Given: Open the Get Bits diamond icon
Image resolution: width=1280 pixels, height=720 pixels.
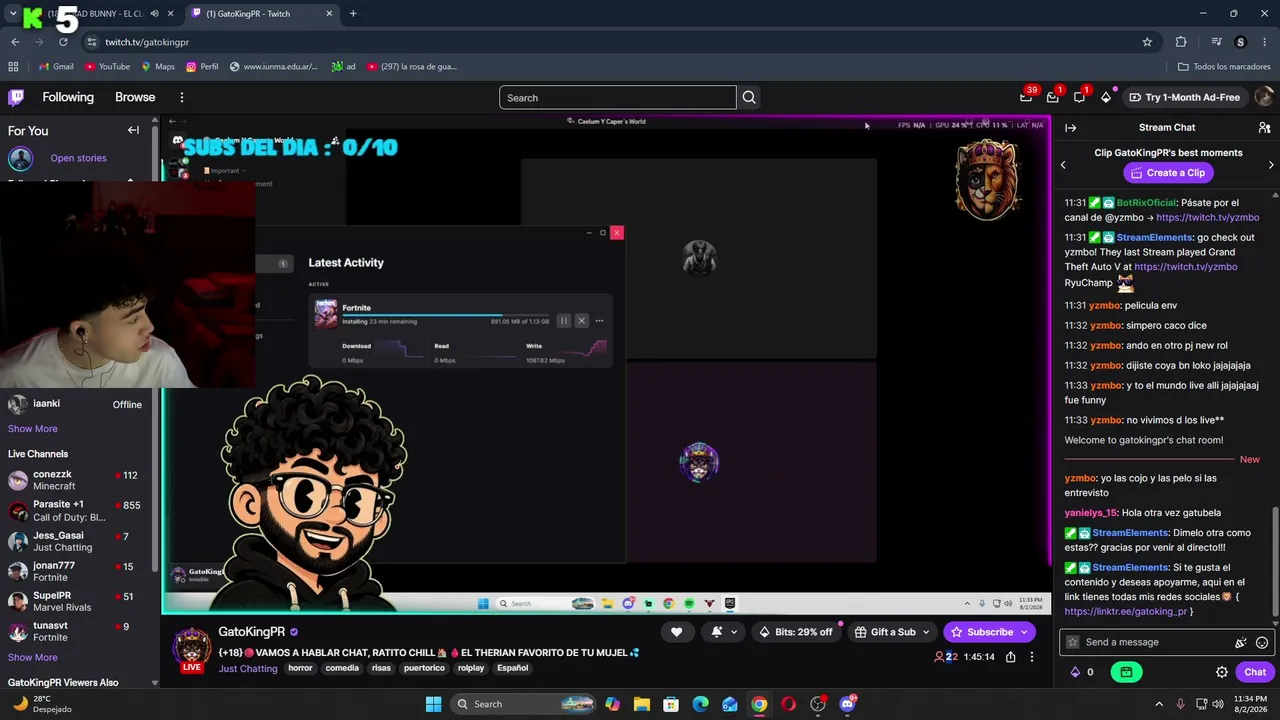Looking at the screenshot, I should click(x=1106, y=97).
